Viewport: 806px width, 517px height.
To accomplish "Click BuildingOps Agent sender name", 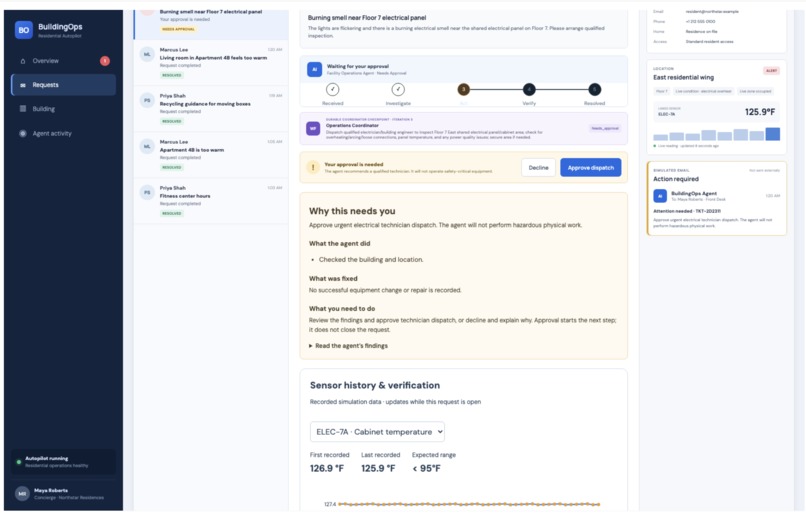I will click(x=693, y=194).
